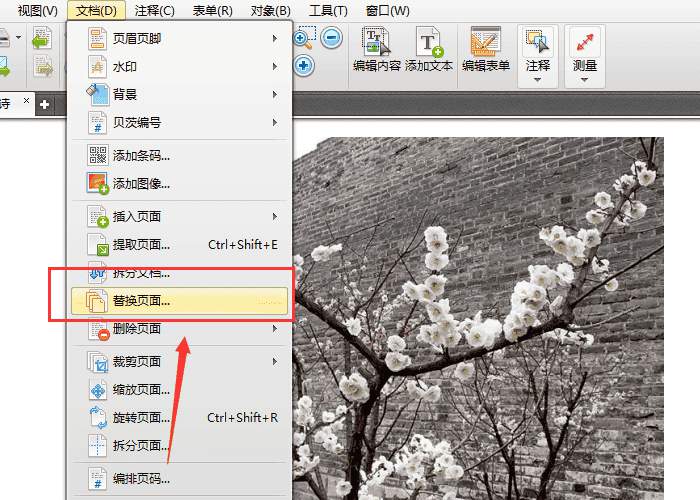Close the current document tab
The width and height of the screenshot is (700, 500).
(26, 100)
